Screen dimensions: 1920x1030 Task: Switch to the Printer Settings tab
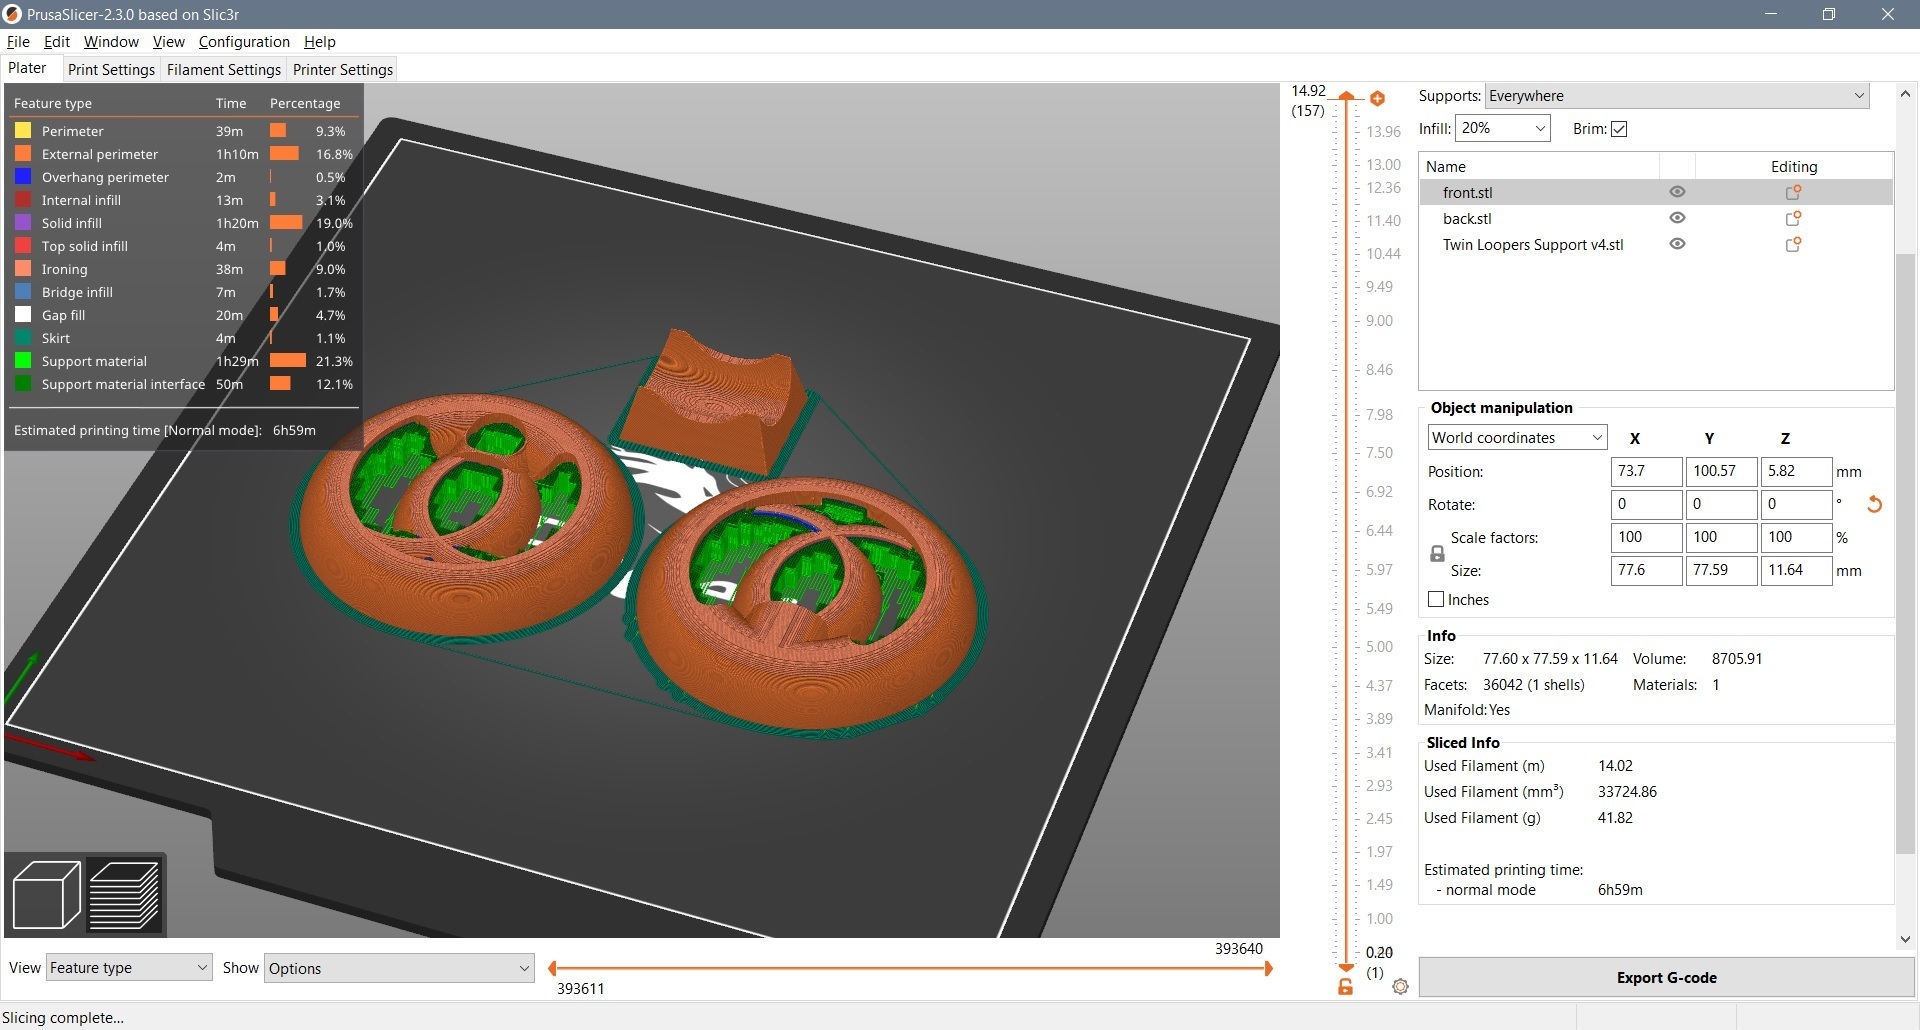tap(343, 70)
